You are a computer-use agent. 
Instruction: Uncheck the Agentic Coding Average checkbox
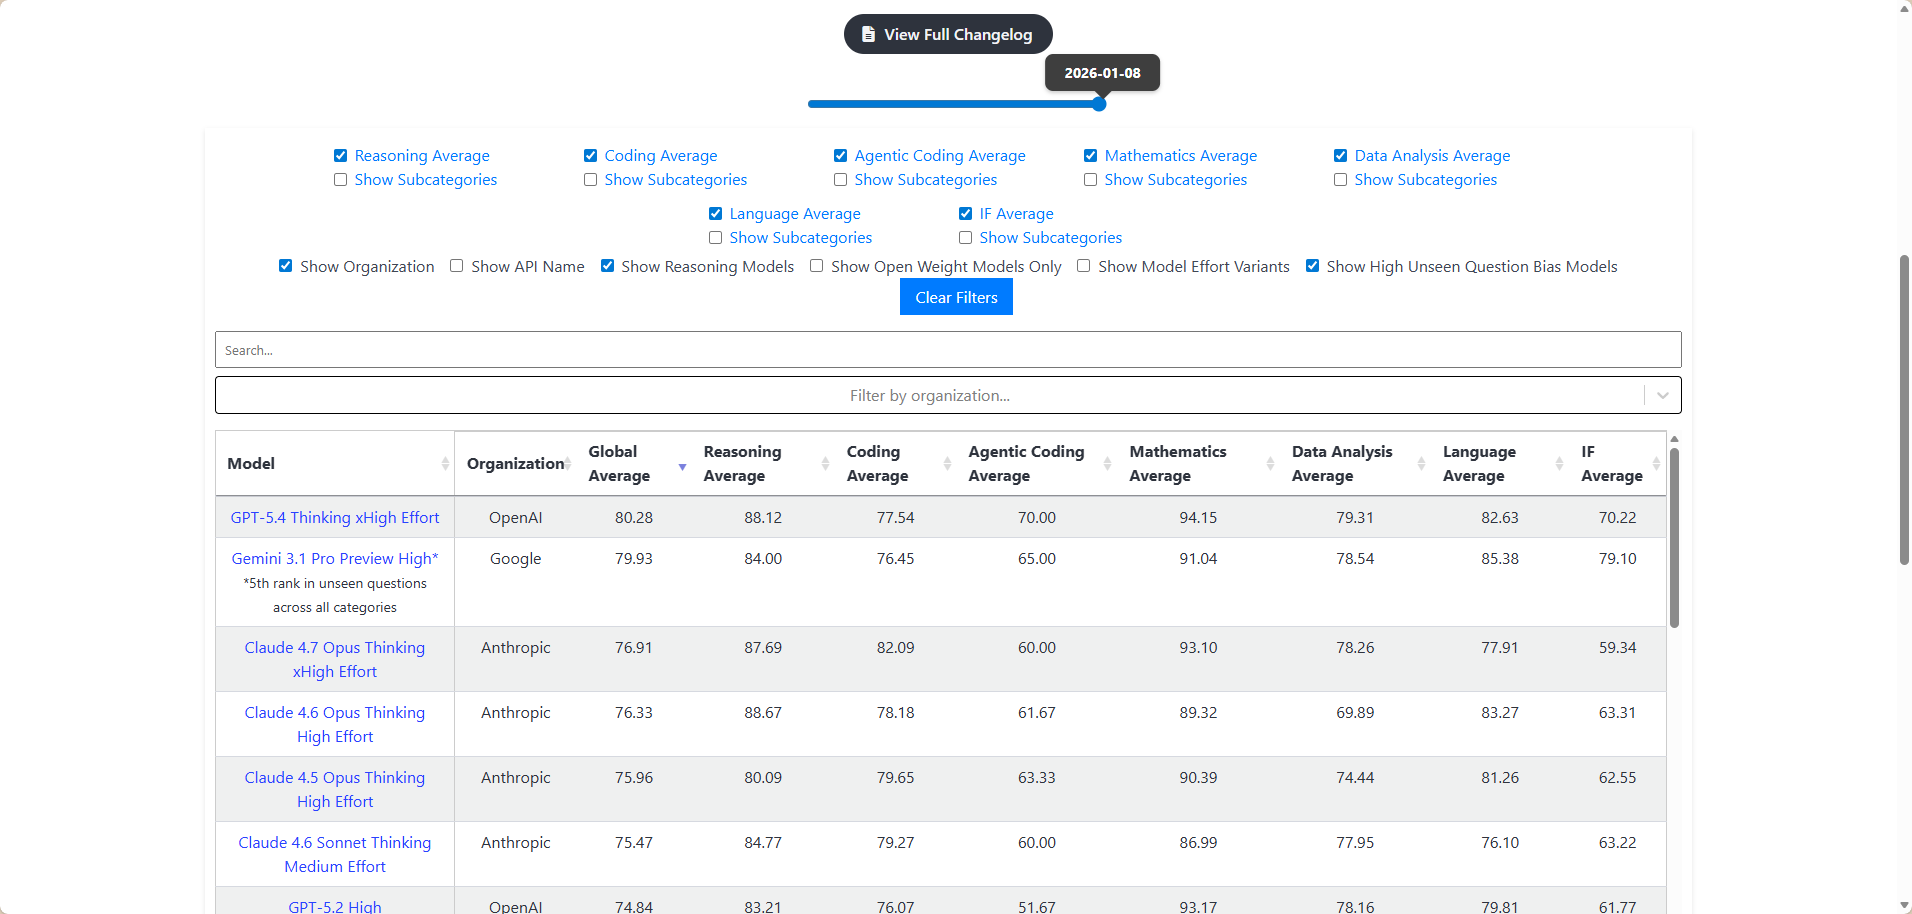pos(840,156)
